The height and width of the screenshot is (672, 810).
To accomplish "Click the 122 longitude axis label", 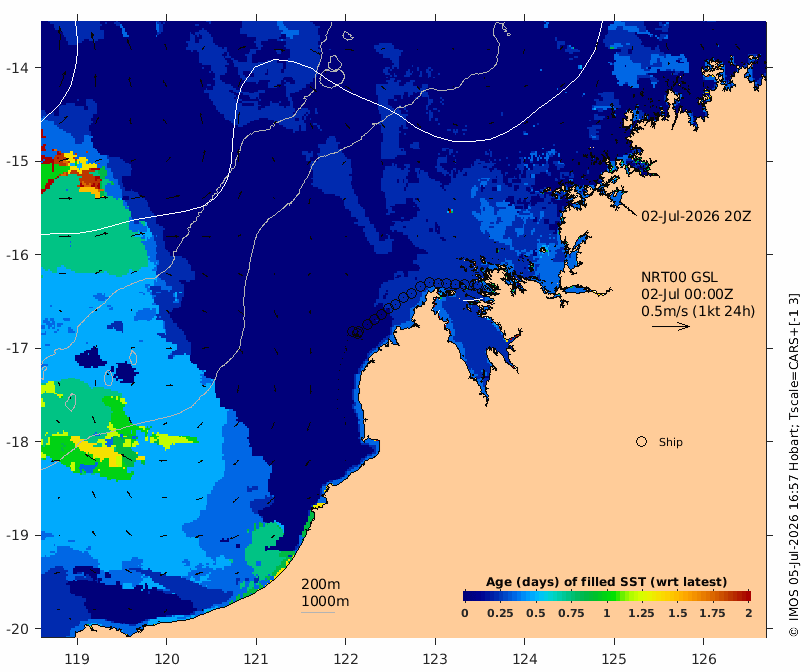I will point(346,659).
